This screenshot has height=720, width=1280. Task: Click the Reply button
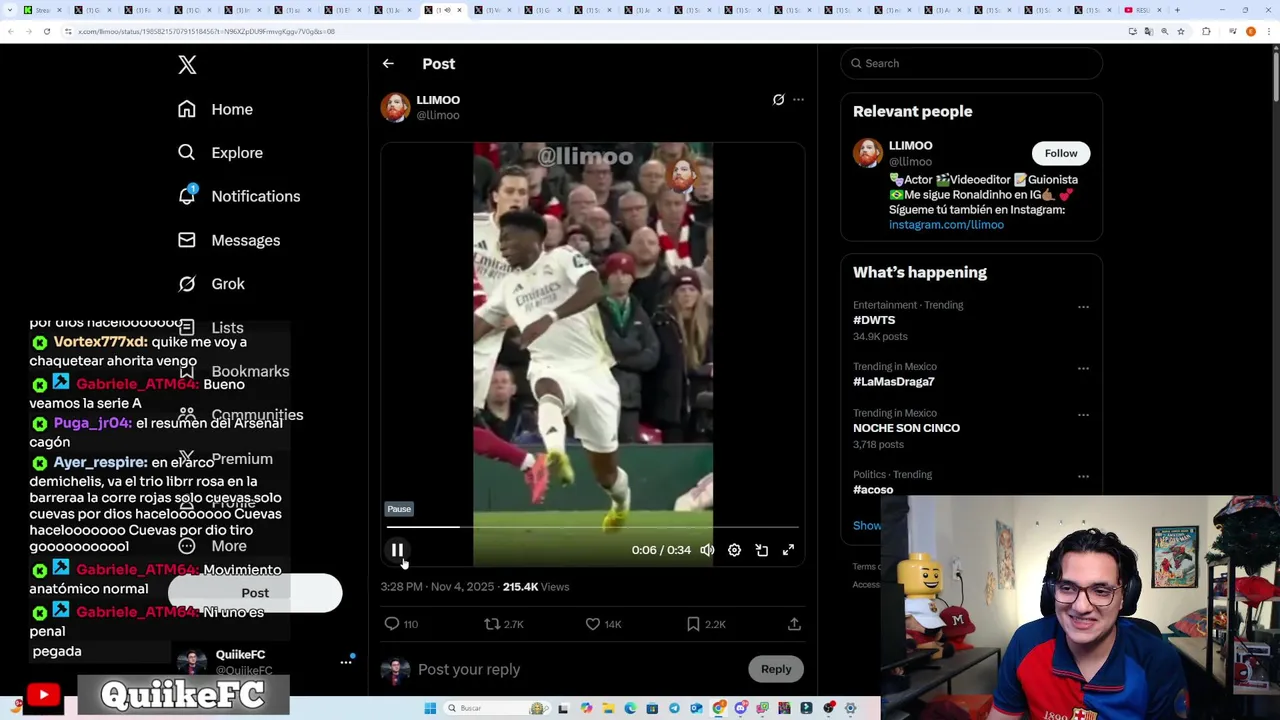(776, 669)
